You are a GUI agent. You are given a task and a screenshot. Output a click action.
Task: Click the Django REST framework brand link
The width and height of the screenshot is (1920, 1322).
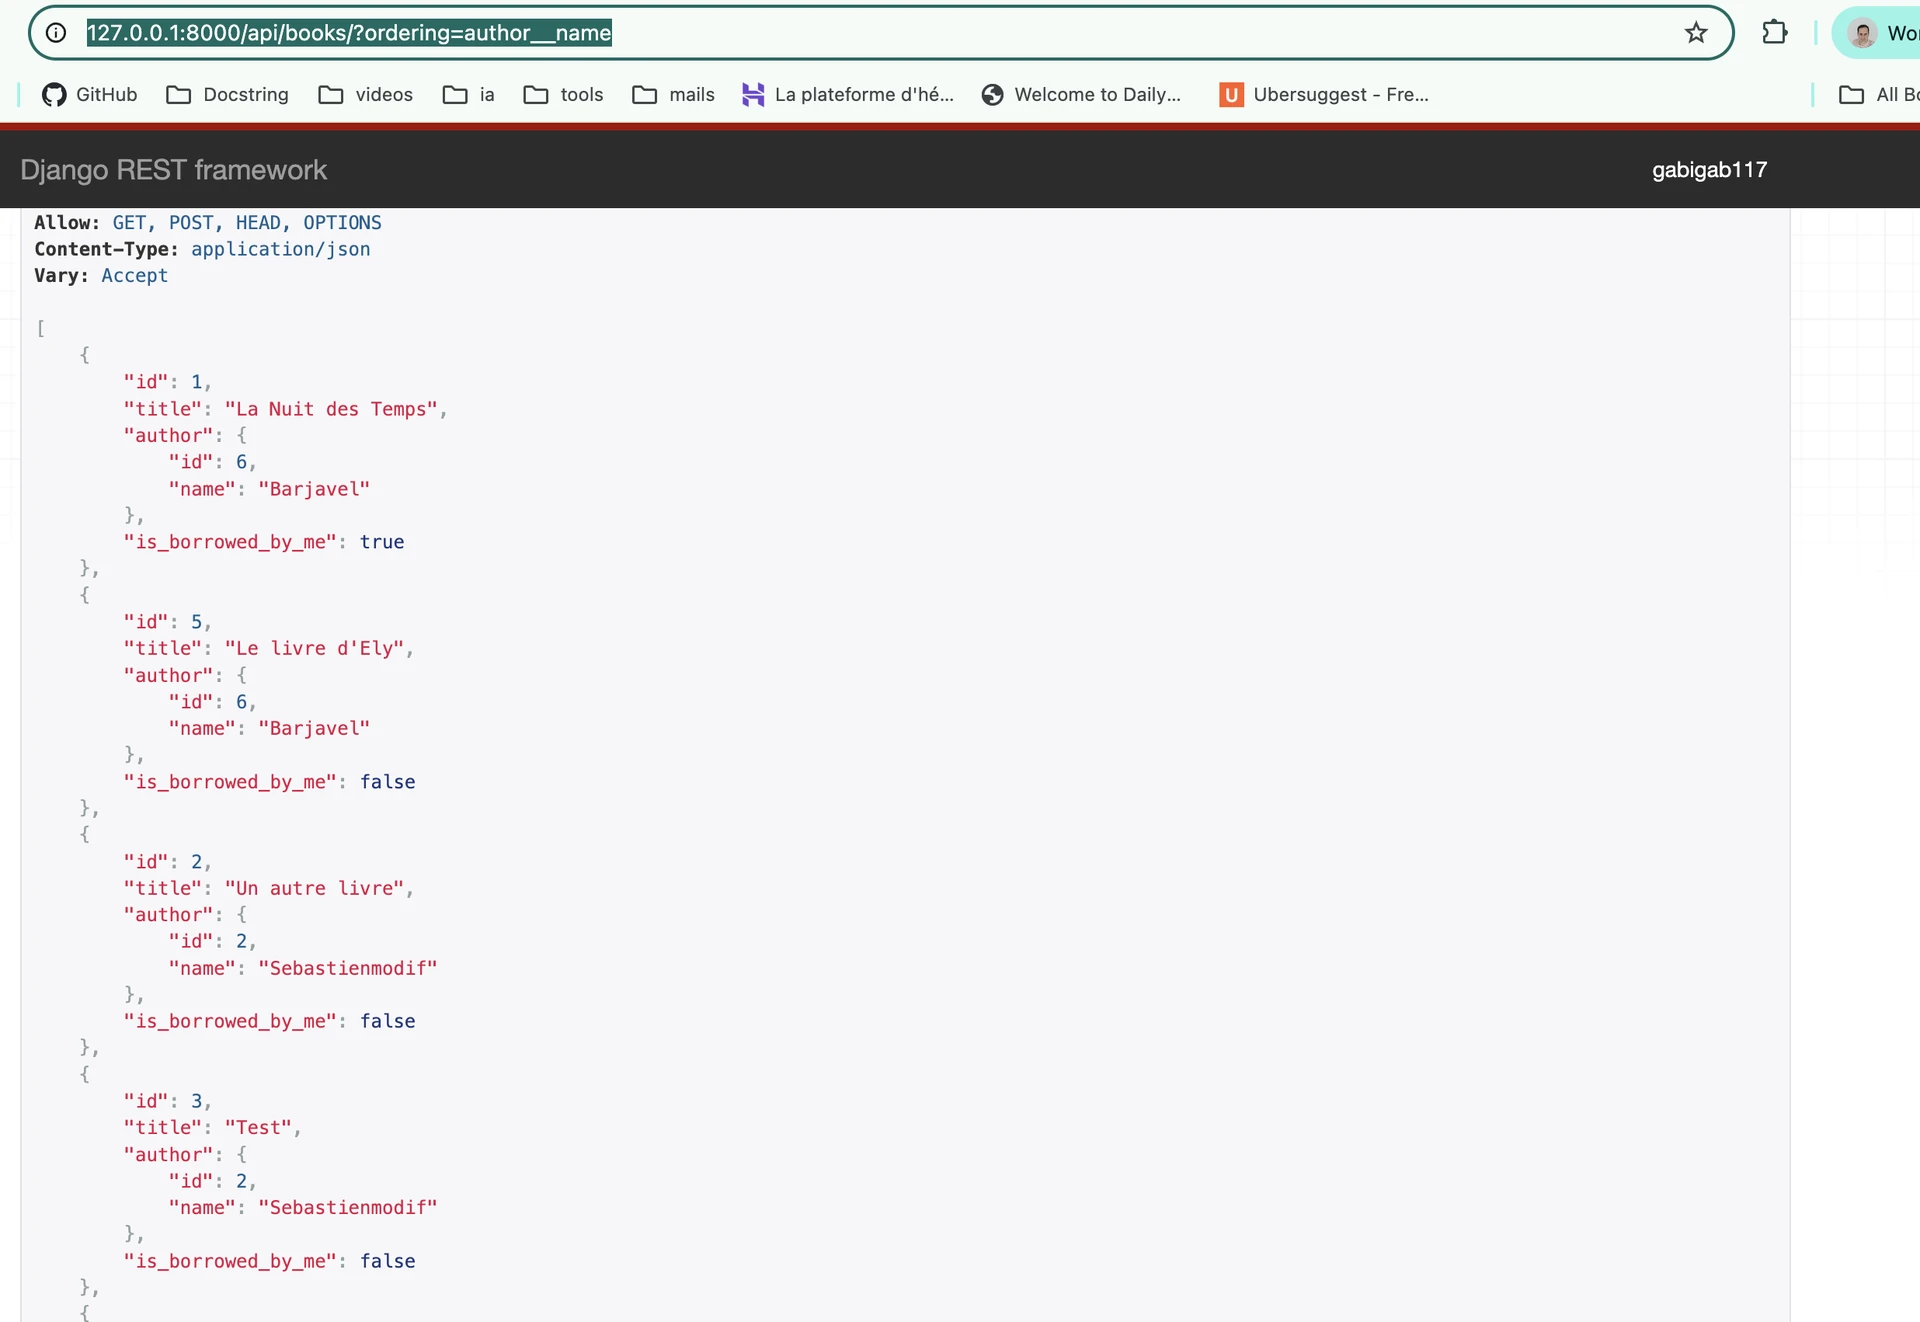[173, 170]
